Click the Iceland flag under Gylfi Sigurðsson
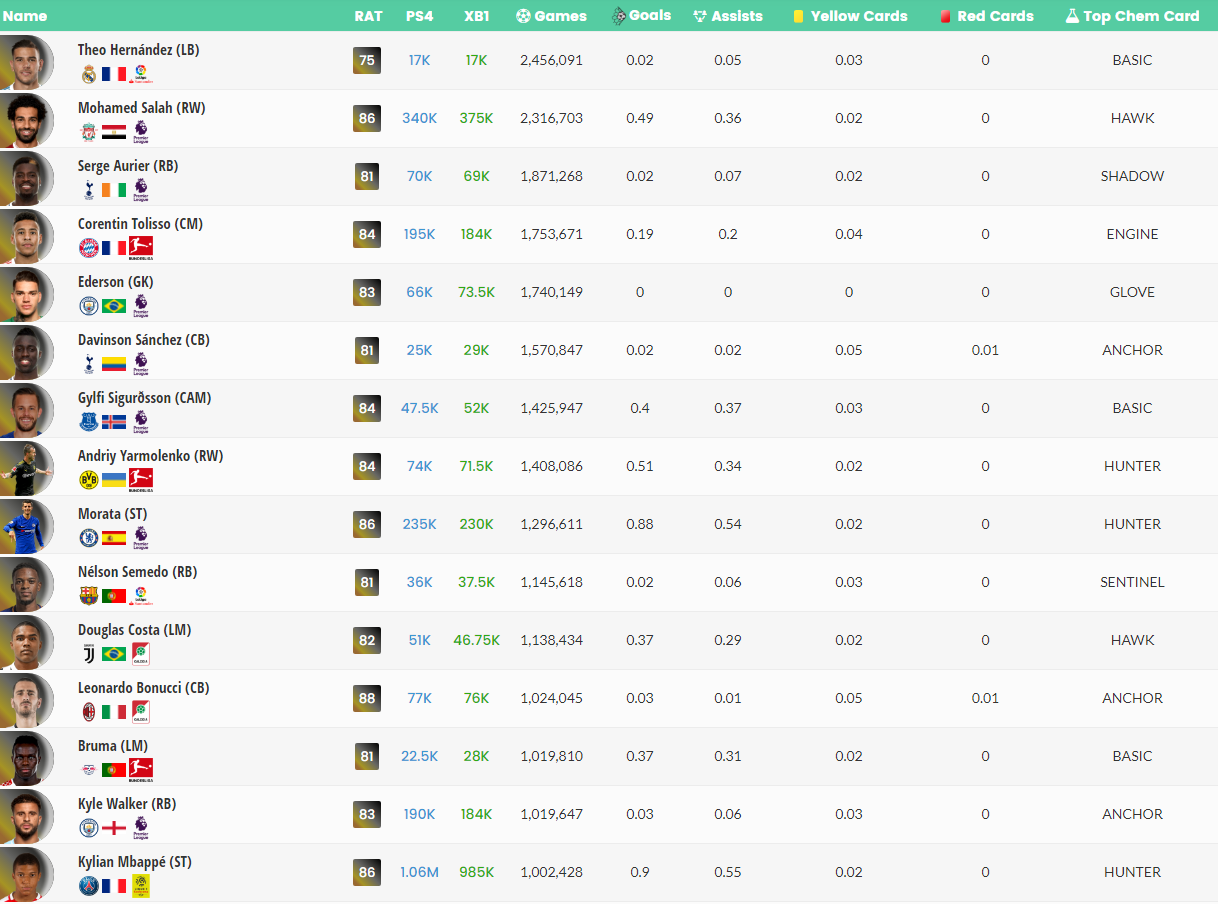Screen dimensions: 1218x904 click(x=114, y=422)
